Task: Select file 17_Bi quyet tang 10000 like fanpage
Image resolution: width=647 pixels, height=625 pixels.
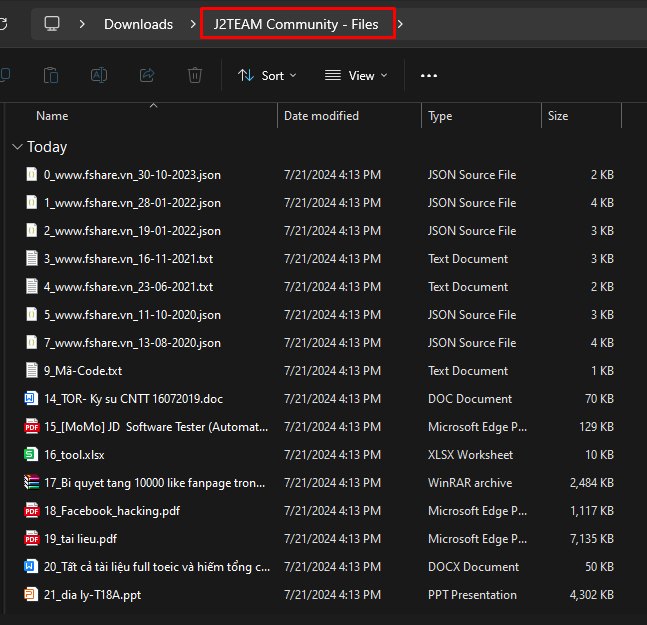Action: click(x=154, y=483)
